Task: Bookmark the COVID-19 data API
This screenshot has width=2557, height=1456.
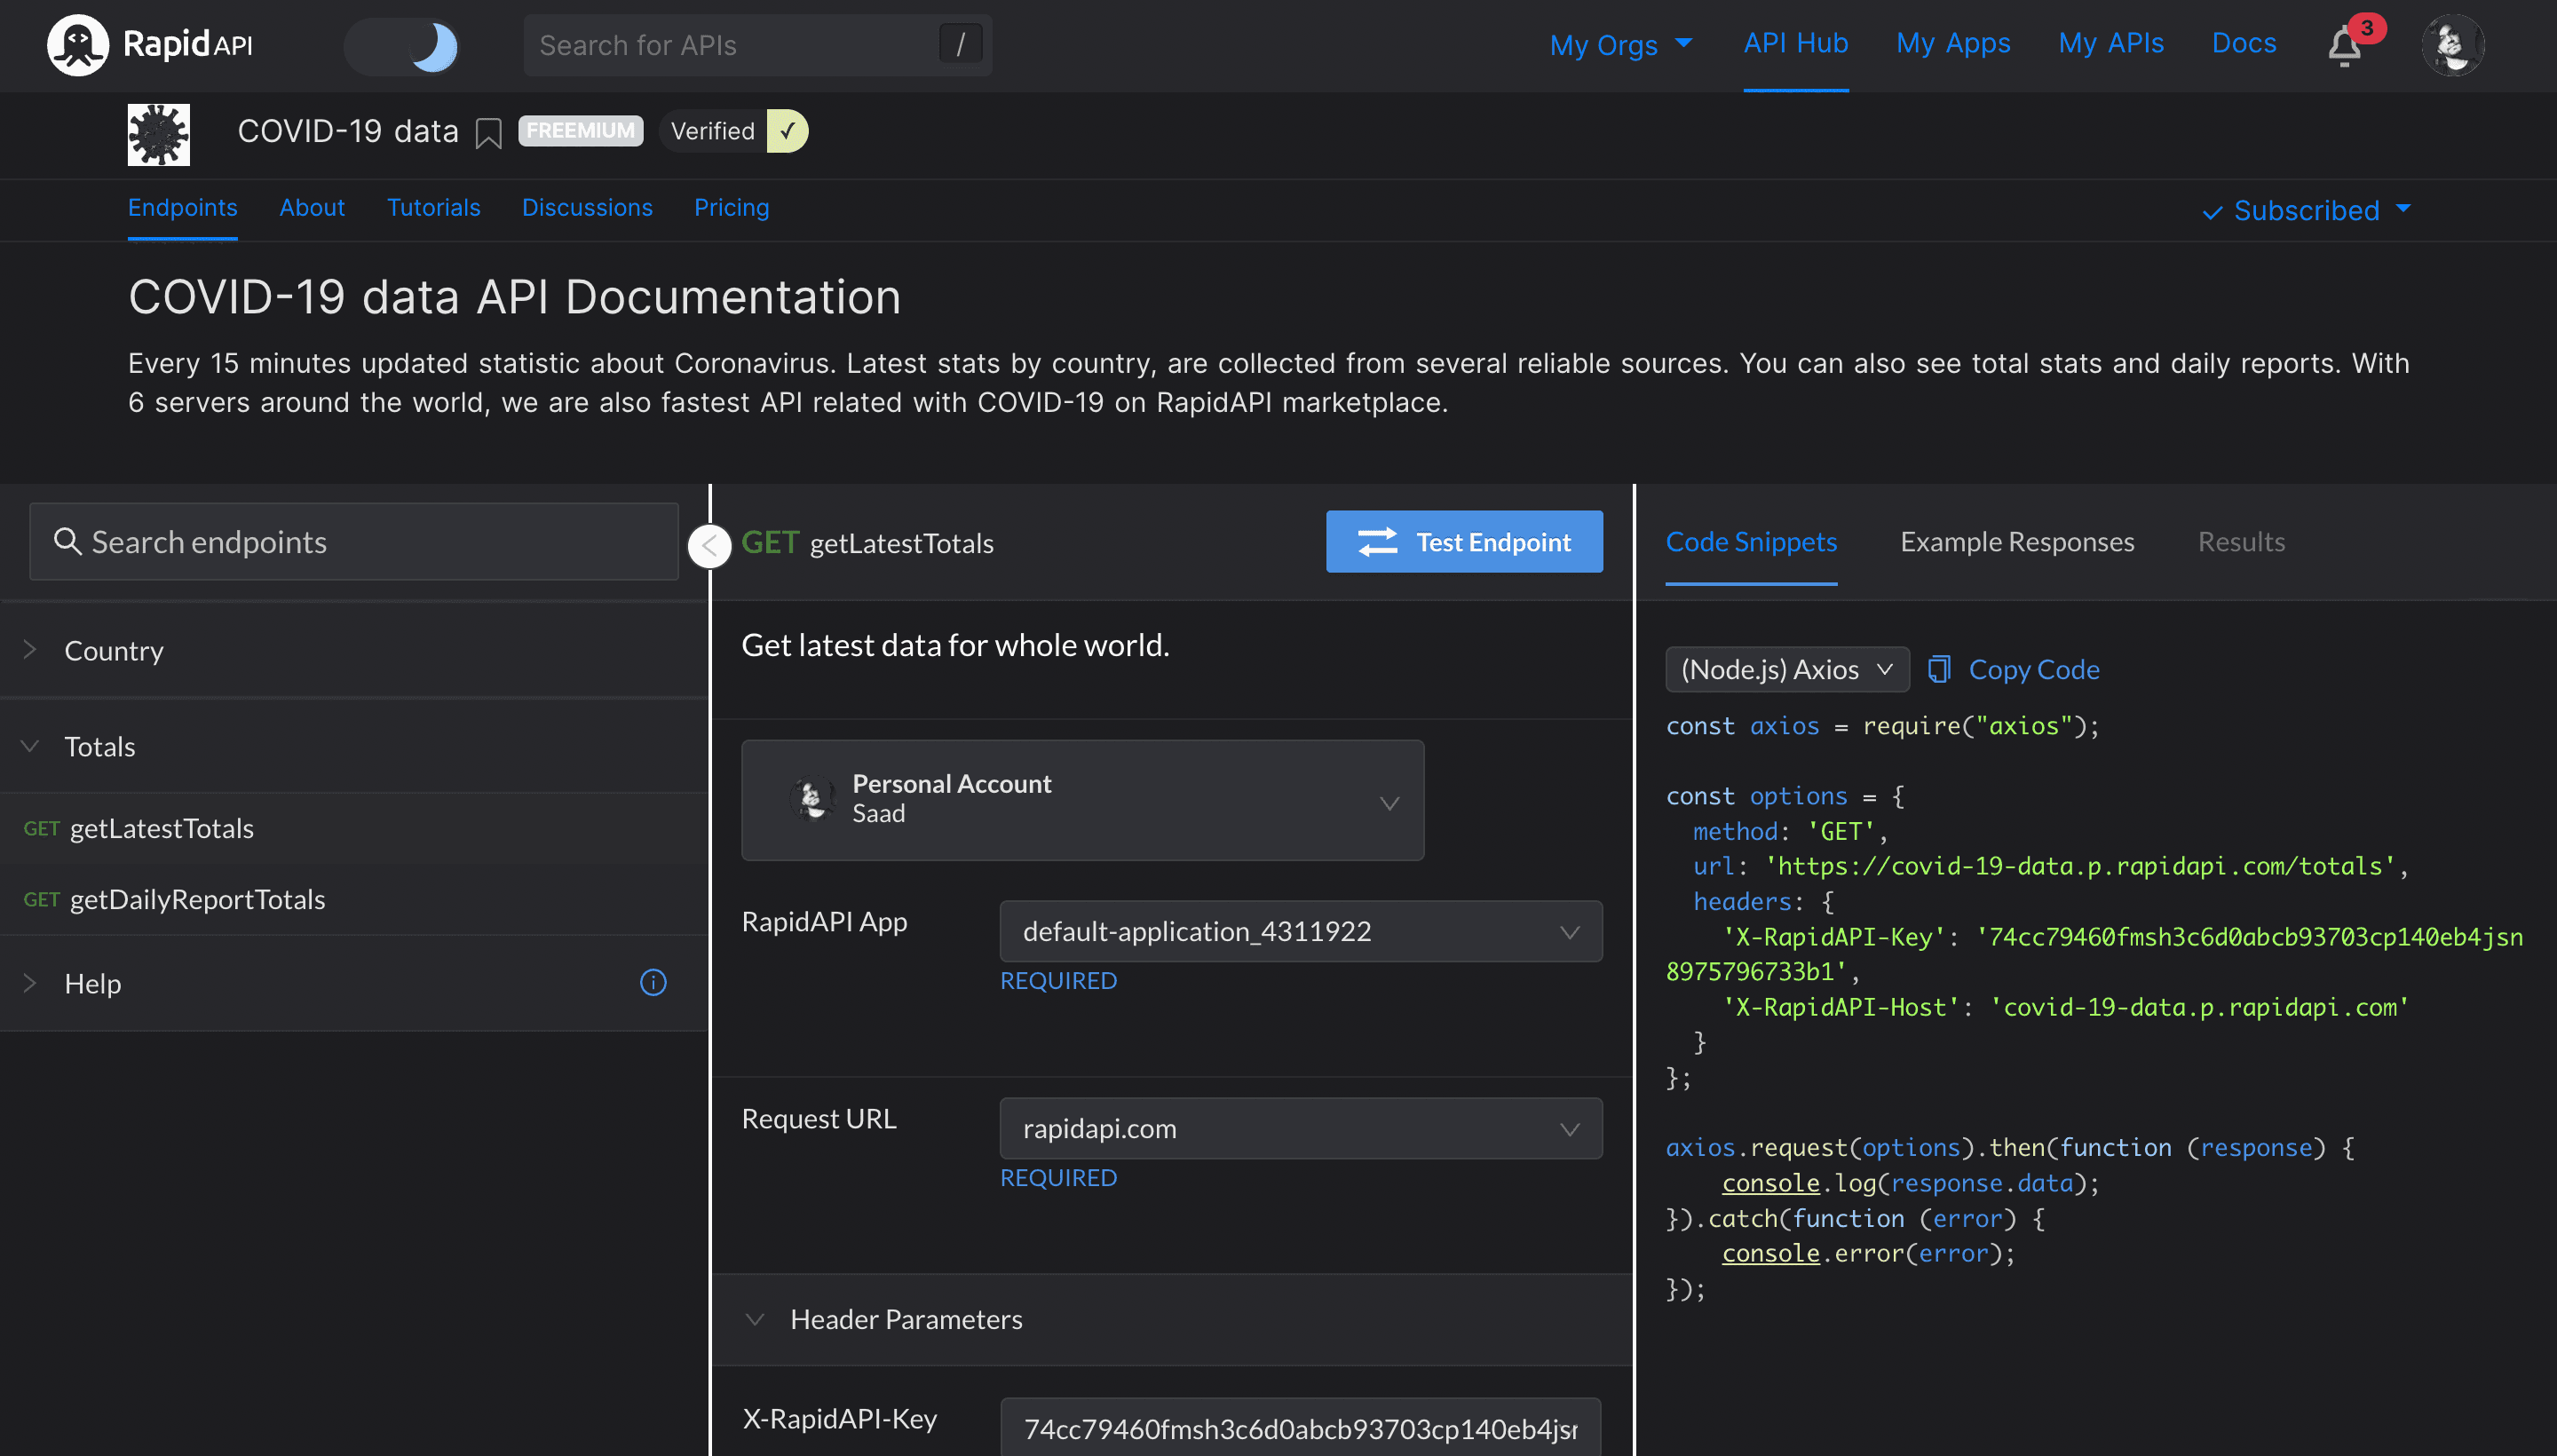Action: click(x=488, y=133)
